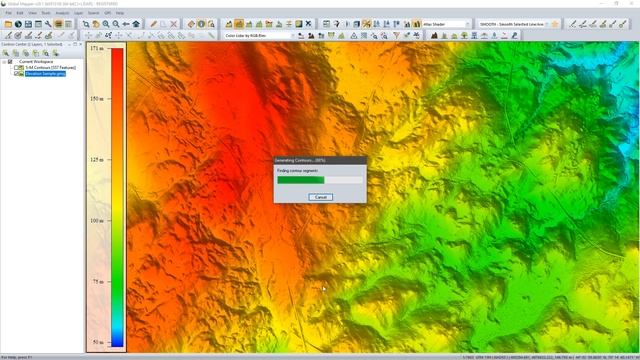Screen dimensions: 640x360
Task: Cancel the contour generation
Action: pos(320,197)
